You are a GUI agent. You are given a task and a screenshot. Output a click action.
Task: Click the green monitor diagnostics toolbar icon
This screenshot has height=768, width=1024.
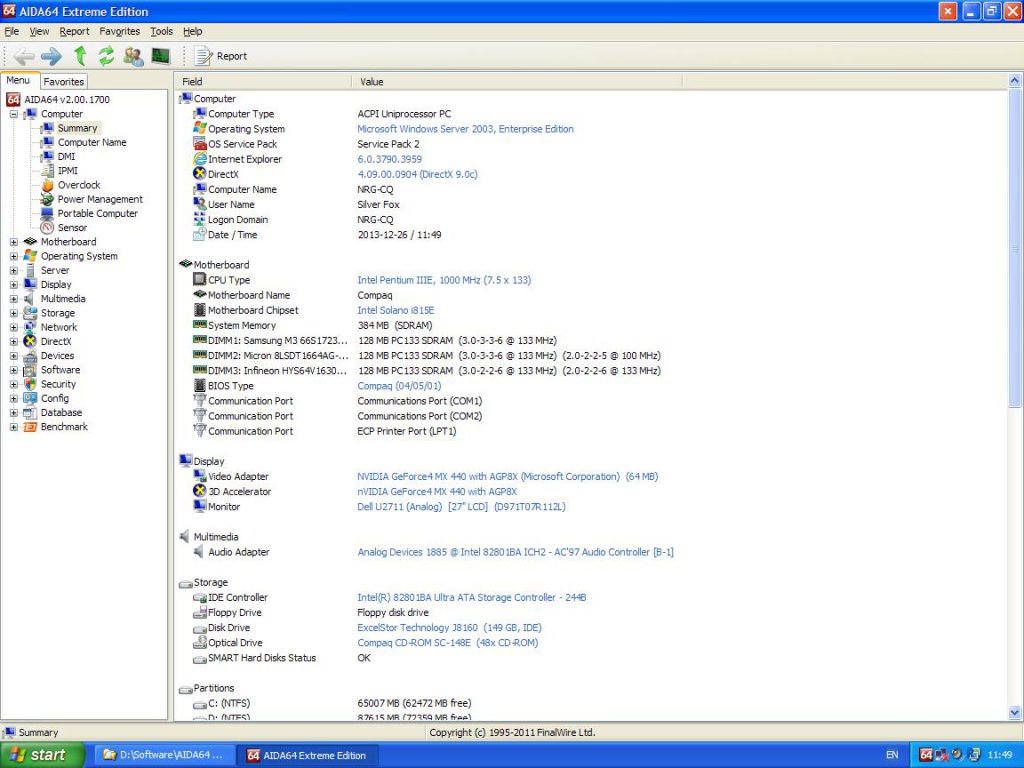click(160, 56)
